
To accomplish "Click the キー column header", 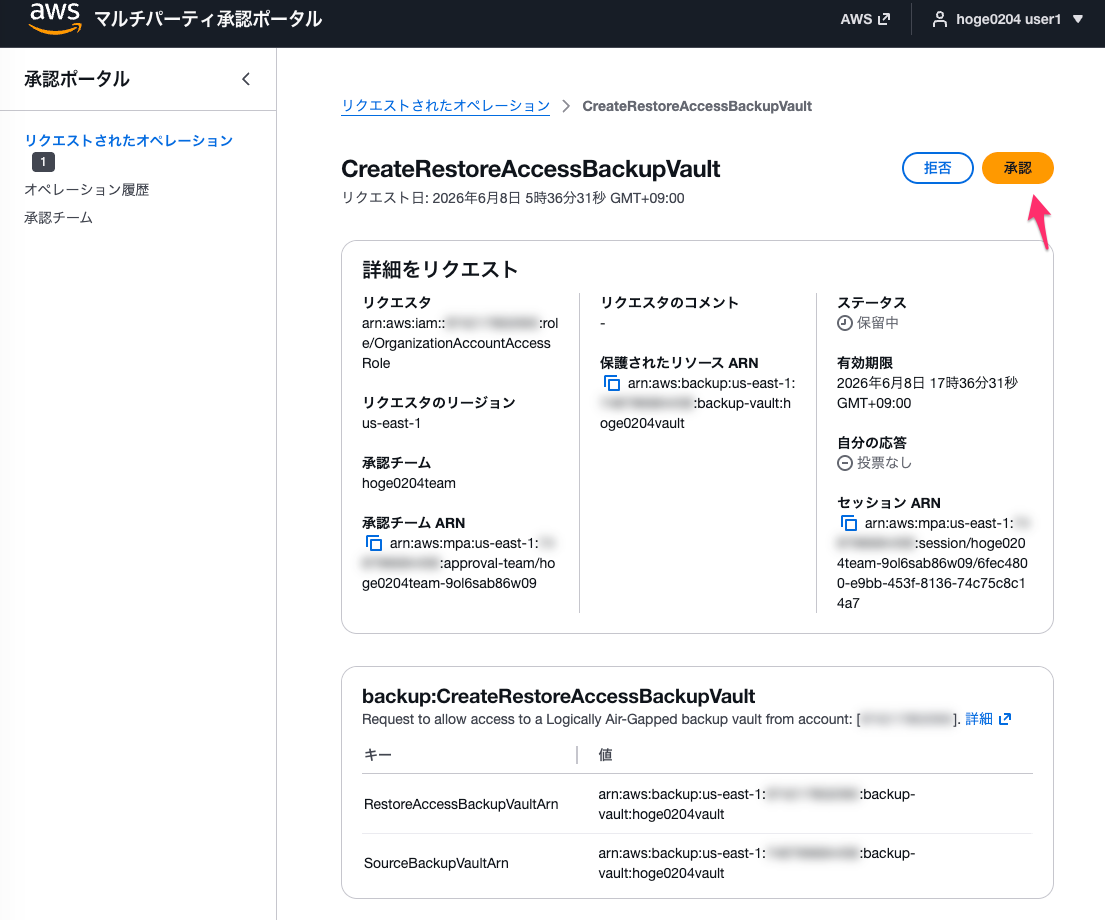I will [x=378, y=755].
